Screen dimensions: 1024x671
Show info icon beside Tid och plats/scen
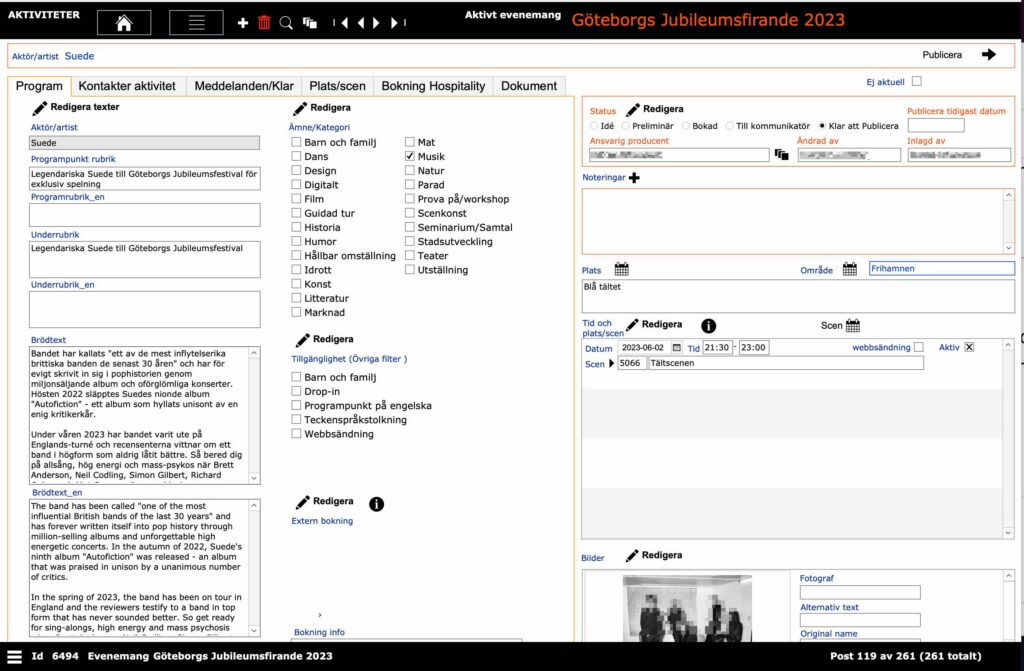coord(709,325)
